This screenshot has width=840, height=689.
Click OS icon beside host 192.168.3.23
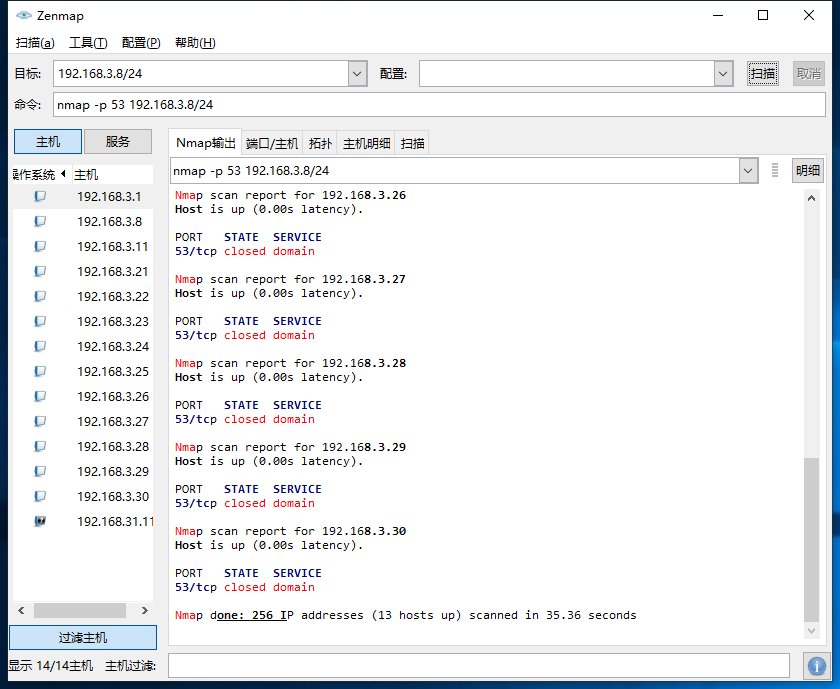pos(40,321)
